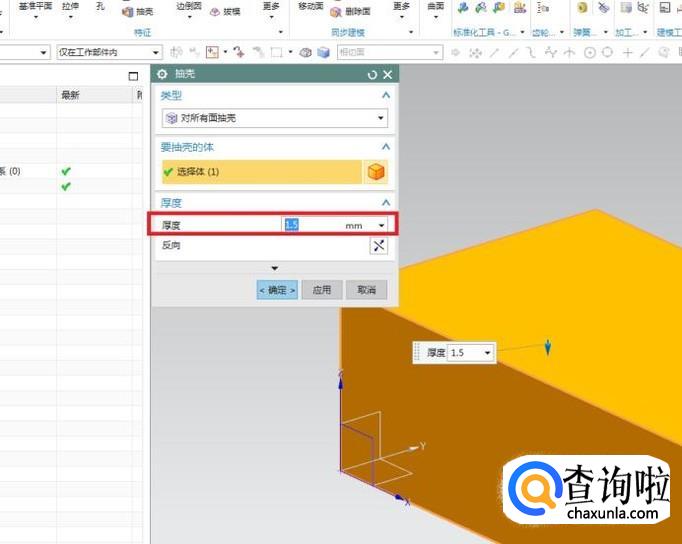Viewport: 682px width, 544px height.
Task: Click the Hole (孔) tool in ribbon
Action: [x=100, y=6]
